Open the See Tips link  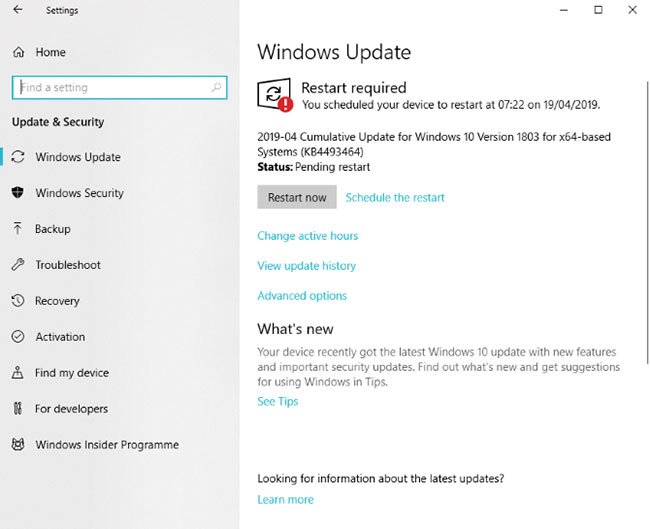(278, 401)
